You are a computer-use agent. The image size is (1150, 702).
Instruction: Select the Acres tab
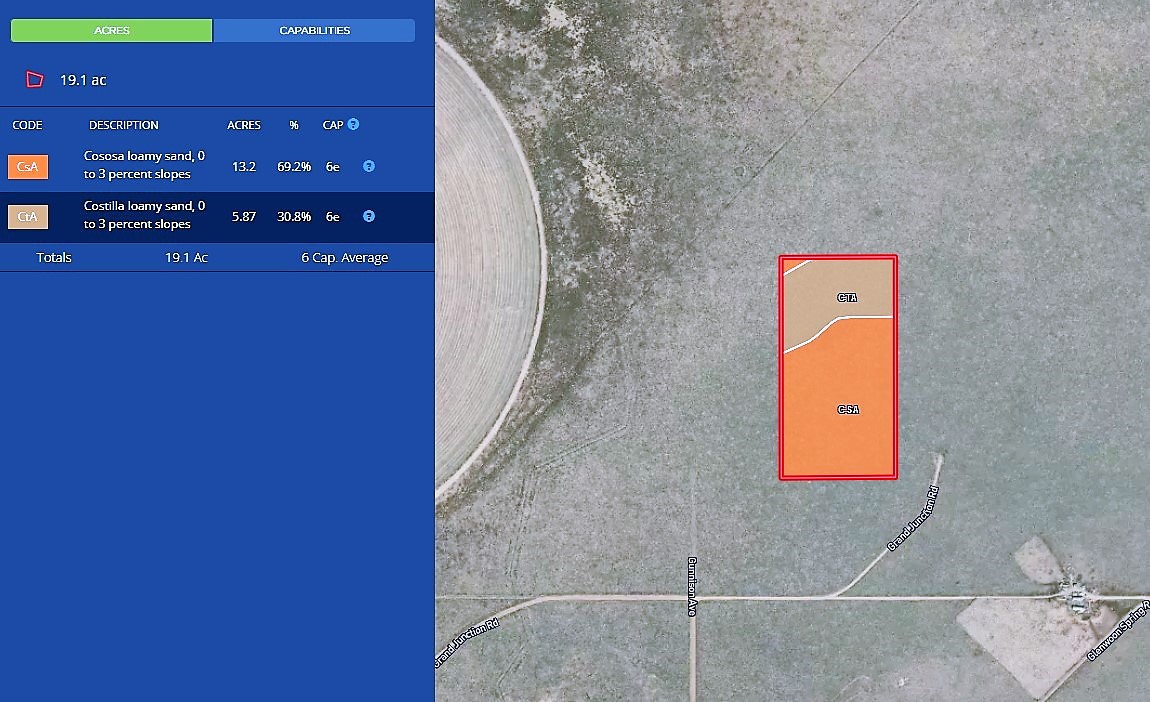tap(111, 31)
